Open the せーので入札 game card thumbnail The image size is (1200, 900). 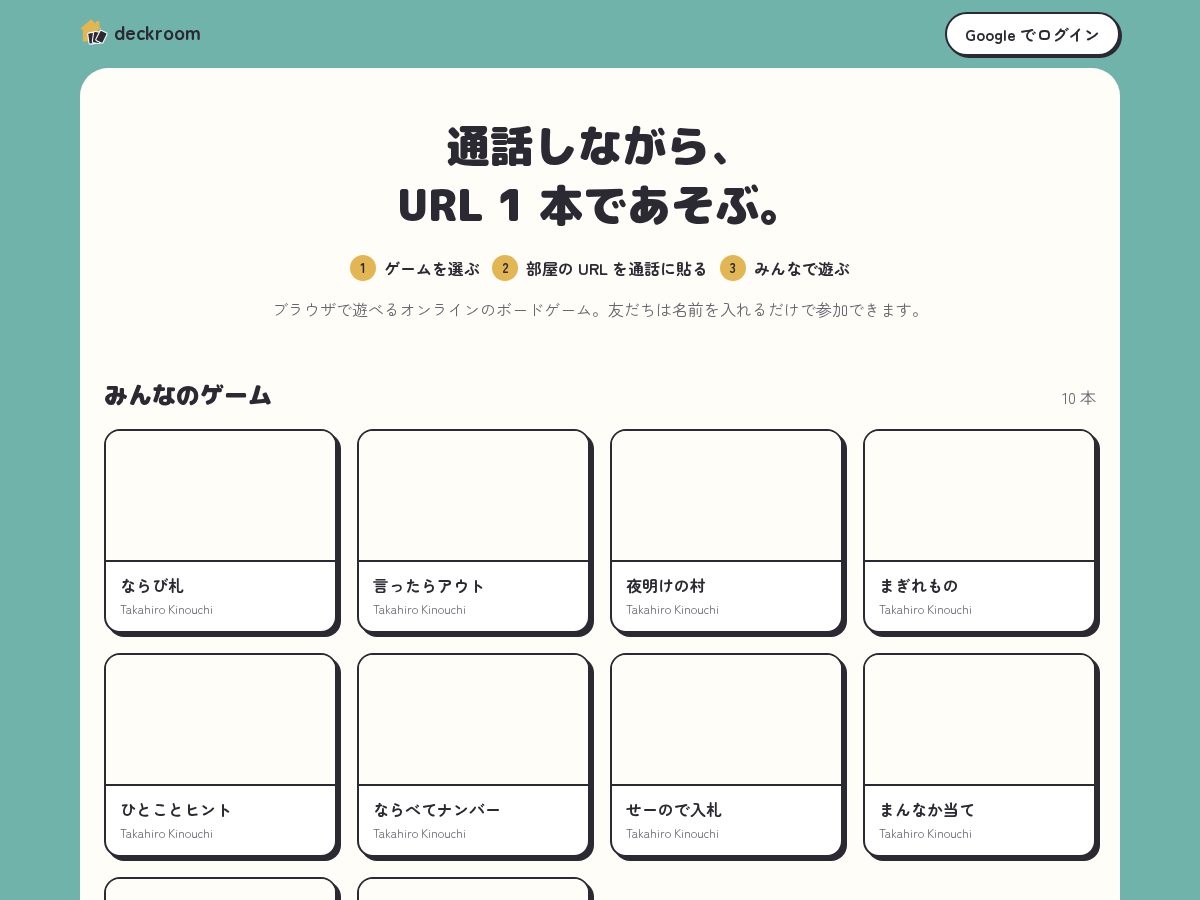726,720
